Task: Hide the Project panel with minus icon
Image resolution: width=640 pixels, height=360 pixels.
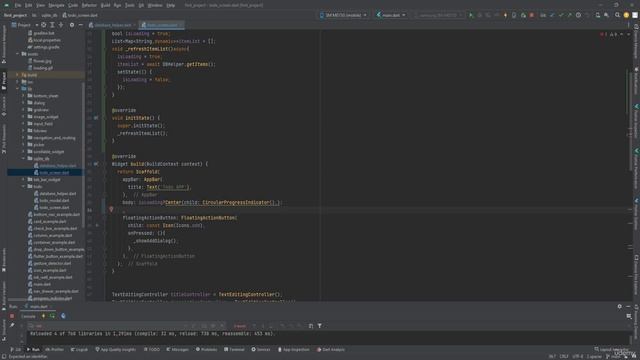Action: (80, 25)
